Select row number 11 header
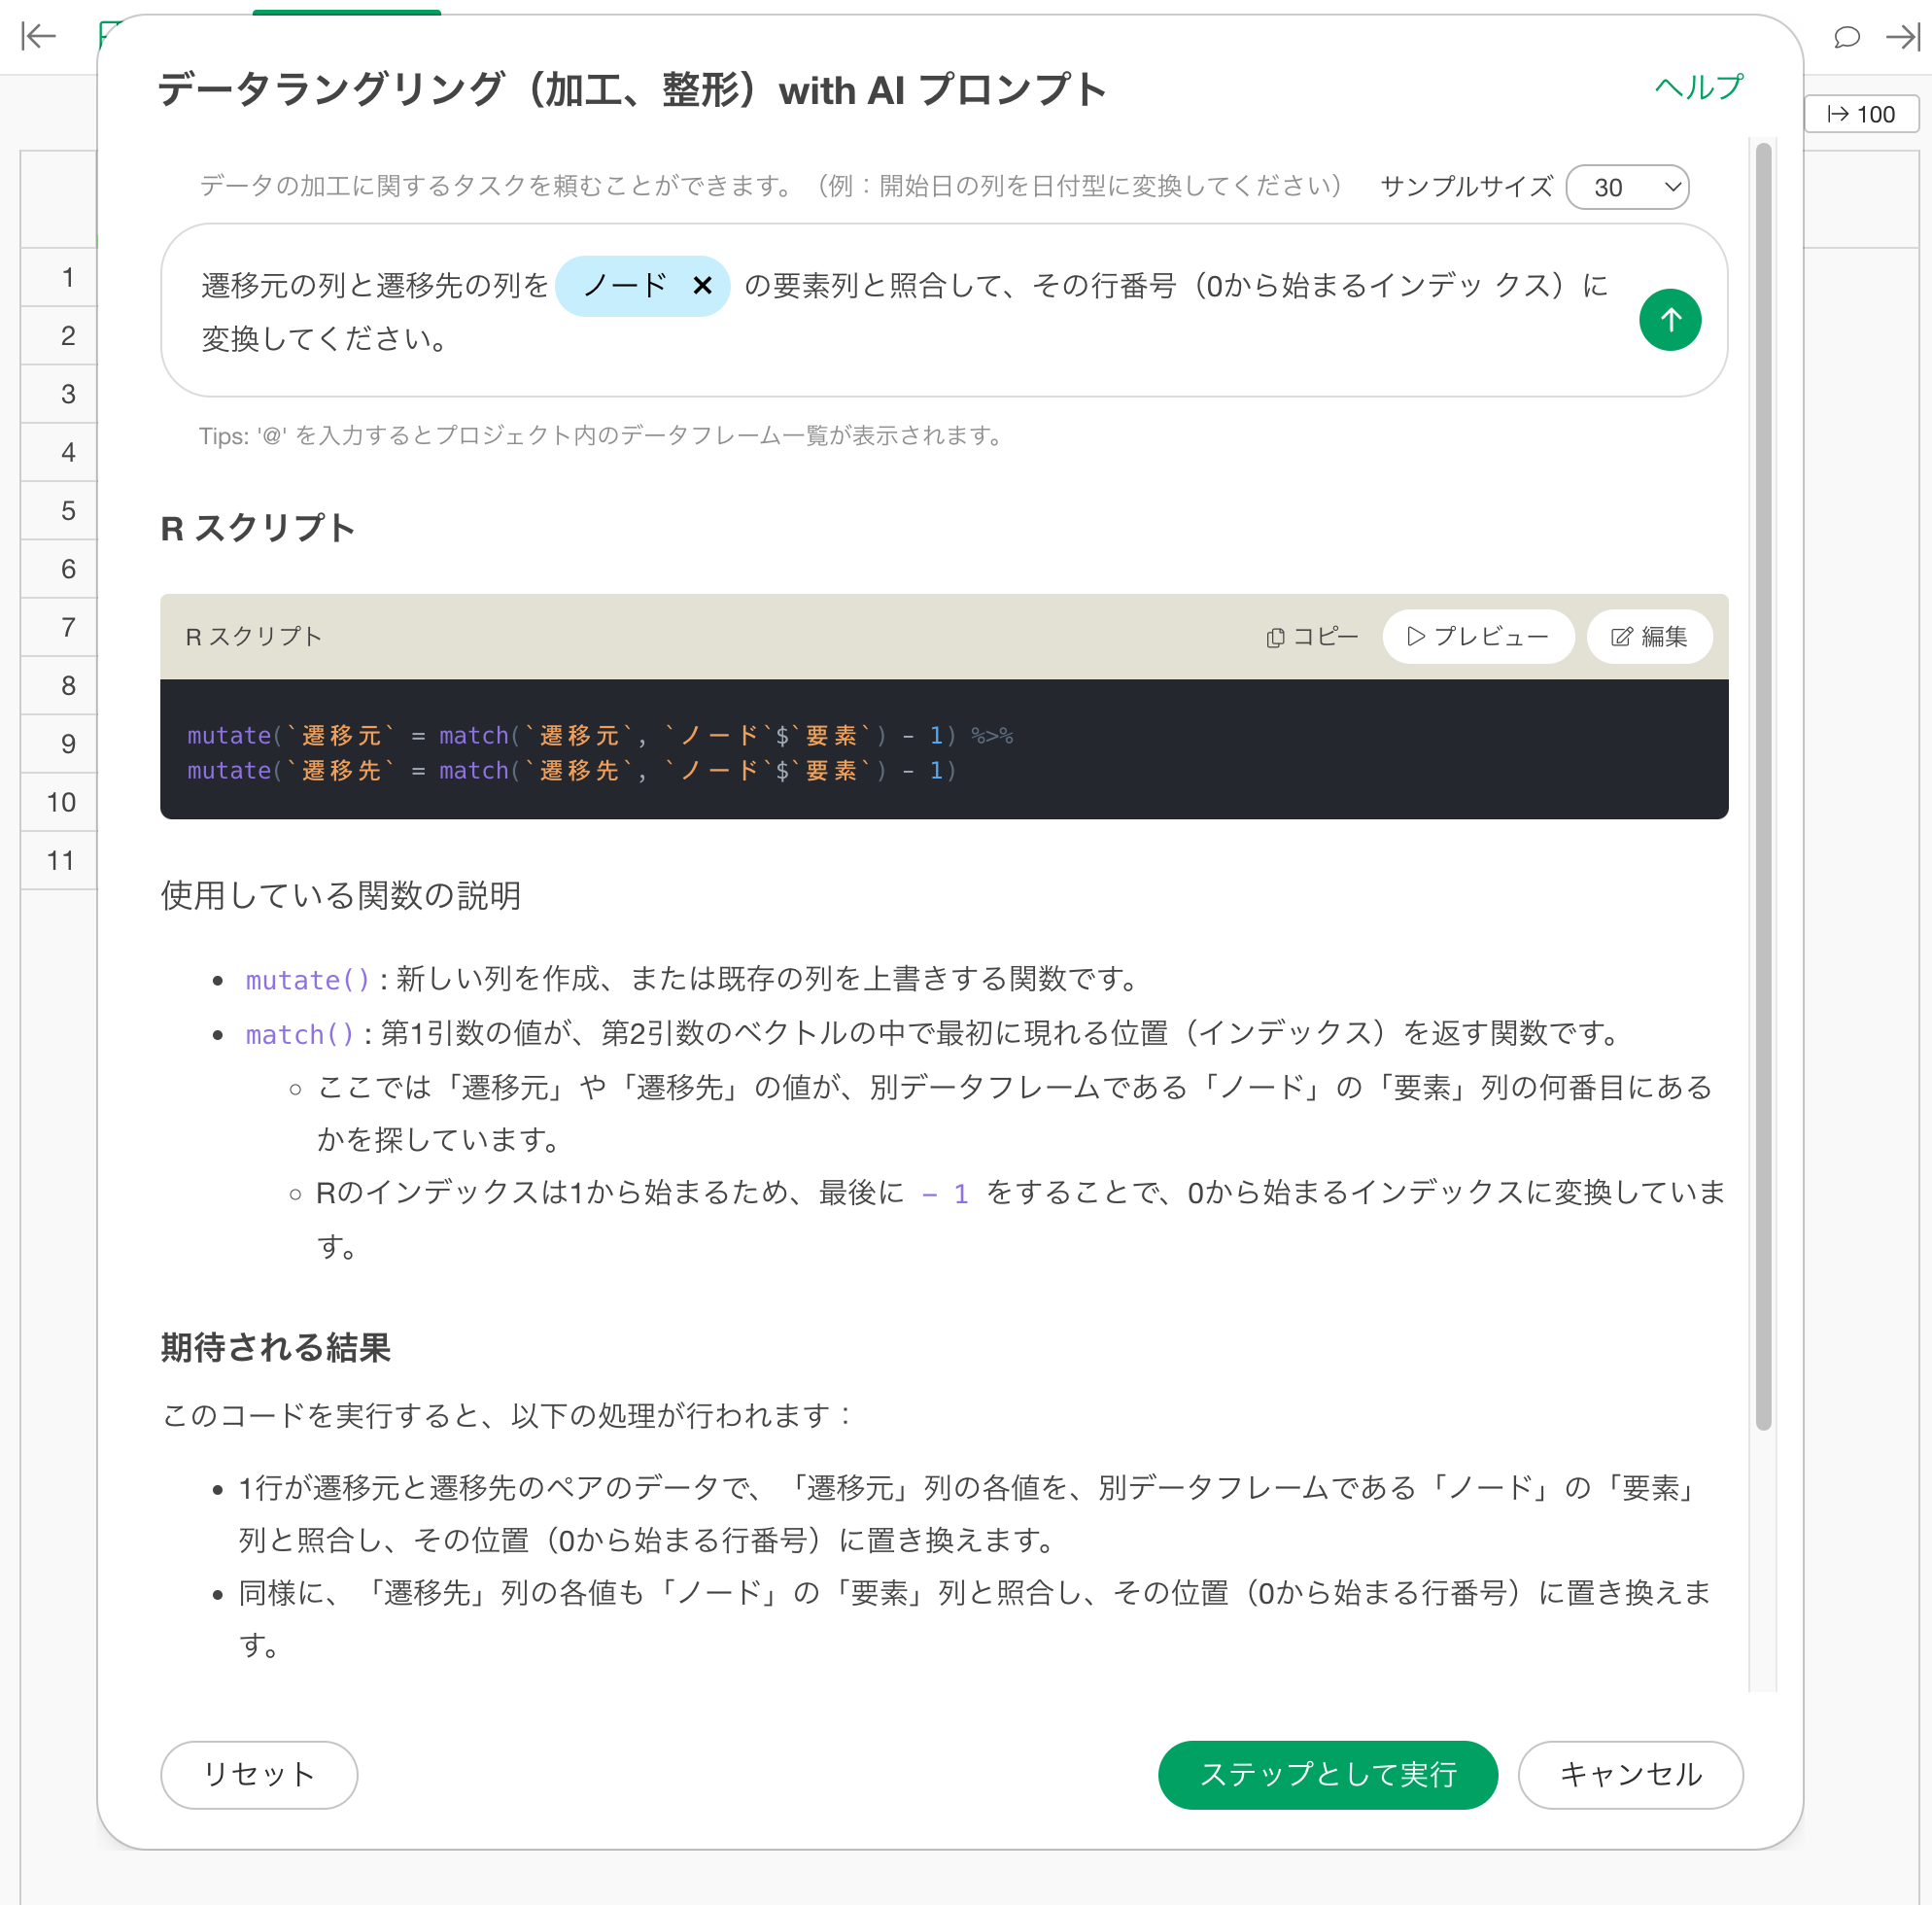The height and width of the screenshot is (1905, 1932). 60,860
